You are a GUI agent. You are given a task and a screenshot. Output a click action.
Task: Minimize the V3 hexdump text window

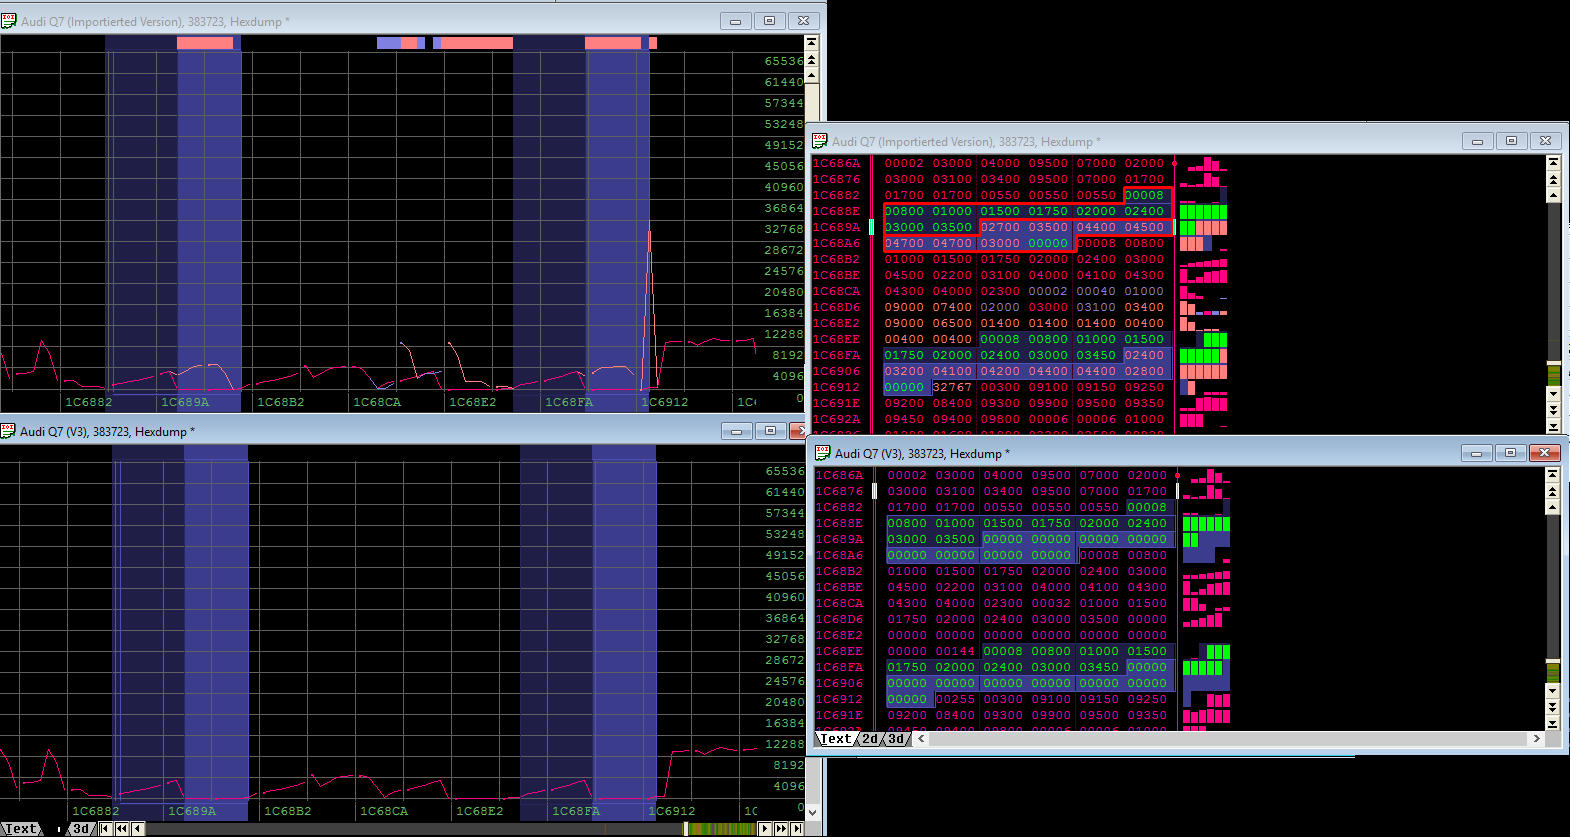pyautogui.click(x=1476, y=453)
